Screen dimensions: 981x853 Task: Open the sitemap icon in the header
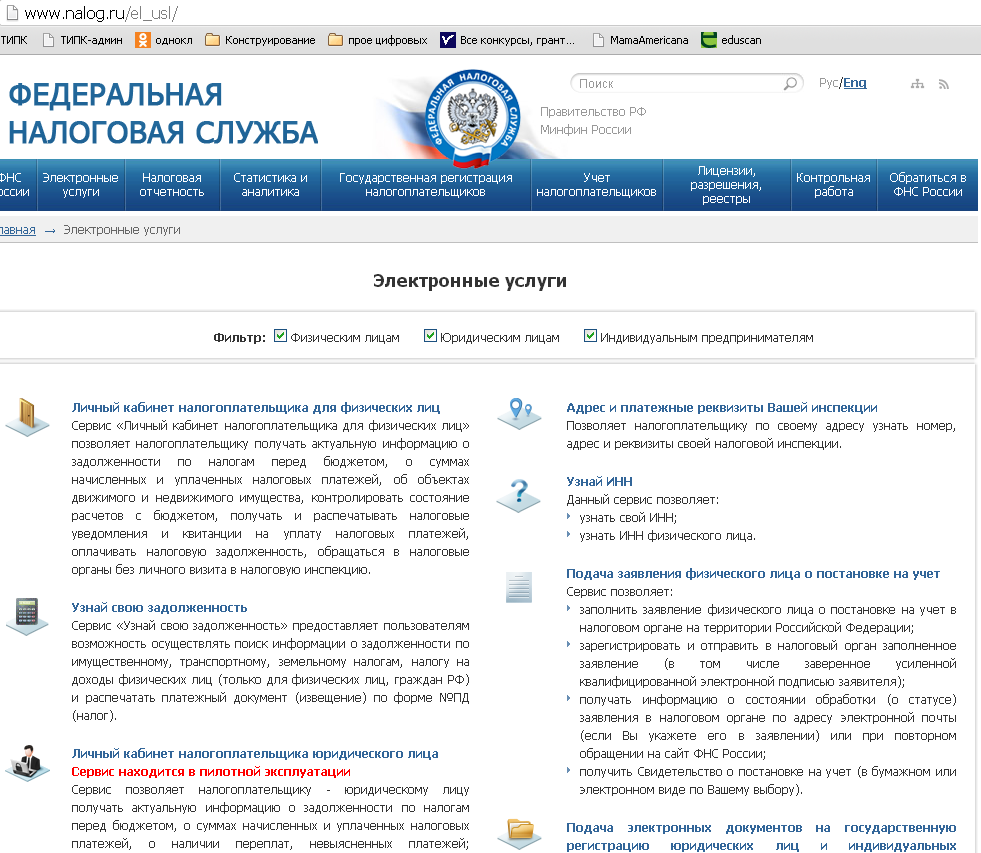pyautogui.click(x=917, y=84)
